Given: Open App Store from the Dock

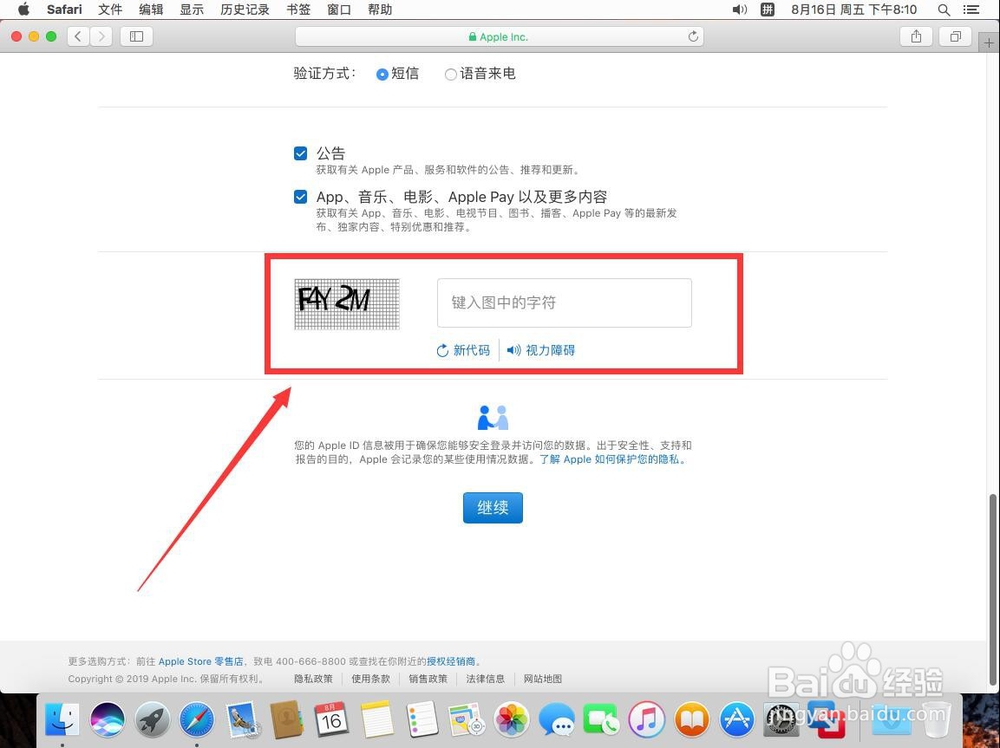Looking at the screenshot, I should 737,720.
